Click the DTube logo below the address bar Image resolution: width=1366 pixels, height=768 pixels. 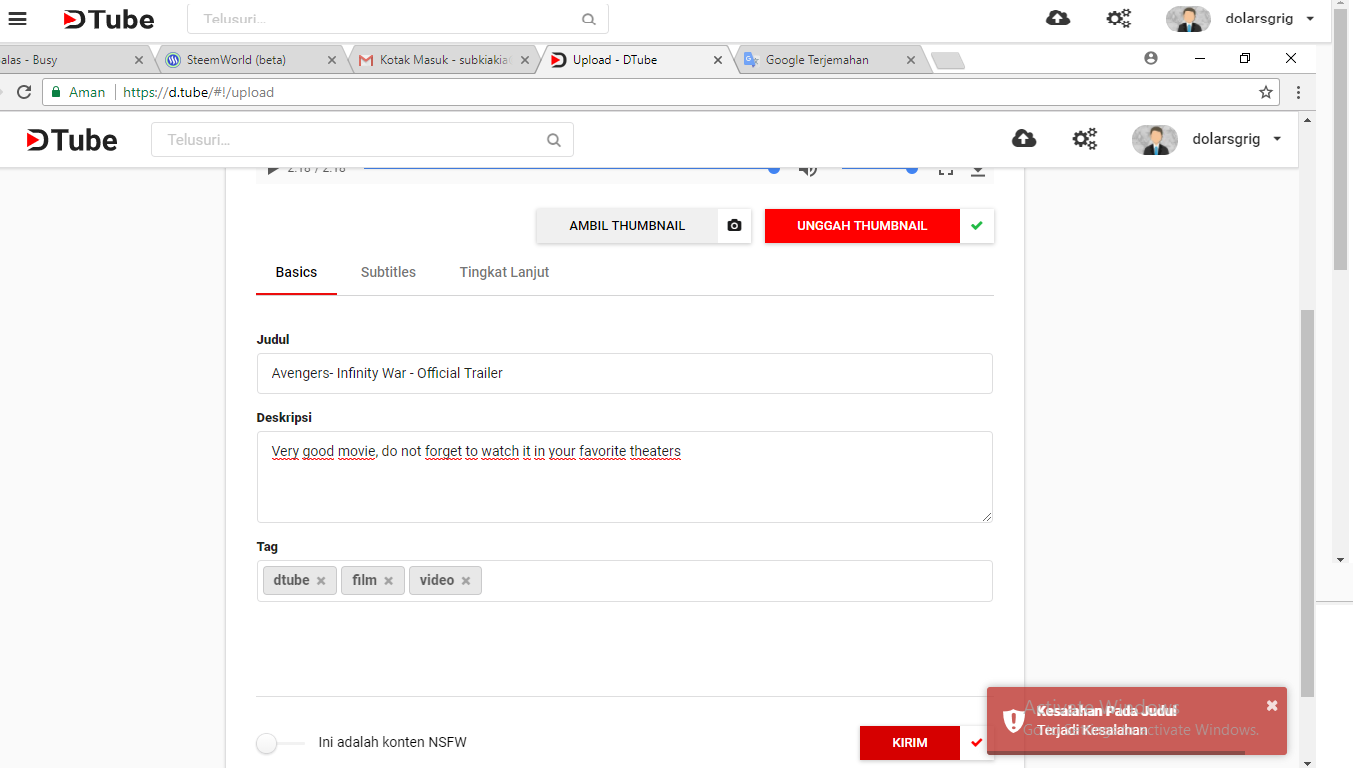(72, 140)
